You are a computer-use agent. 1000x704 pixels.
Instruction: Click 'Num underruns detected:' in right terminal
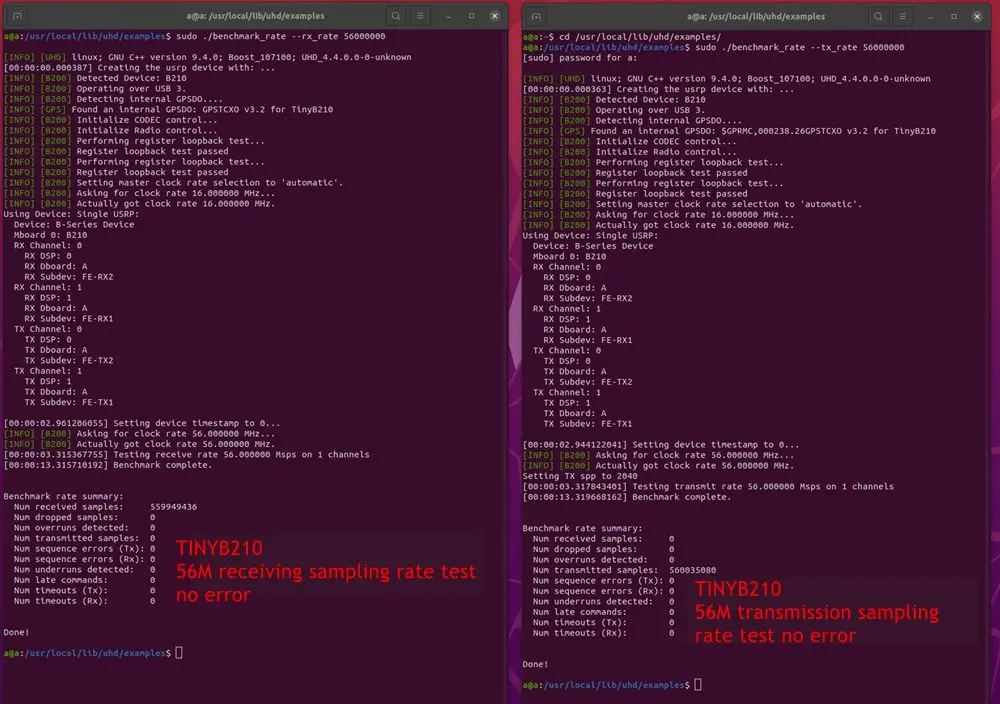coord(593,601)
